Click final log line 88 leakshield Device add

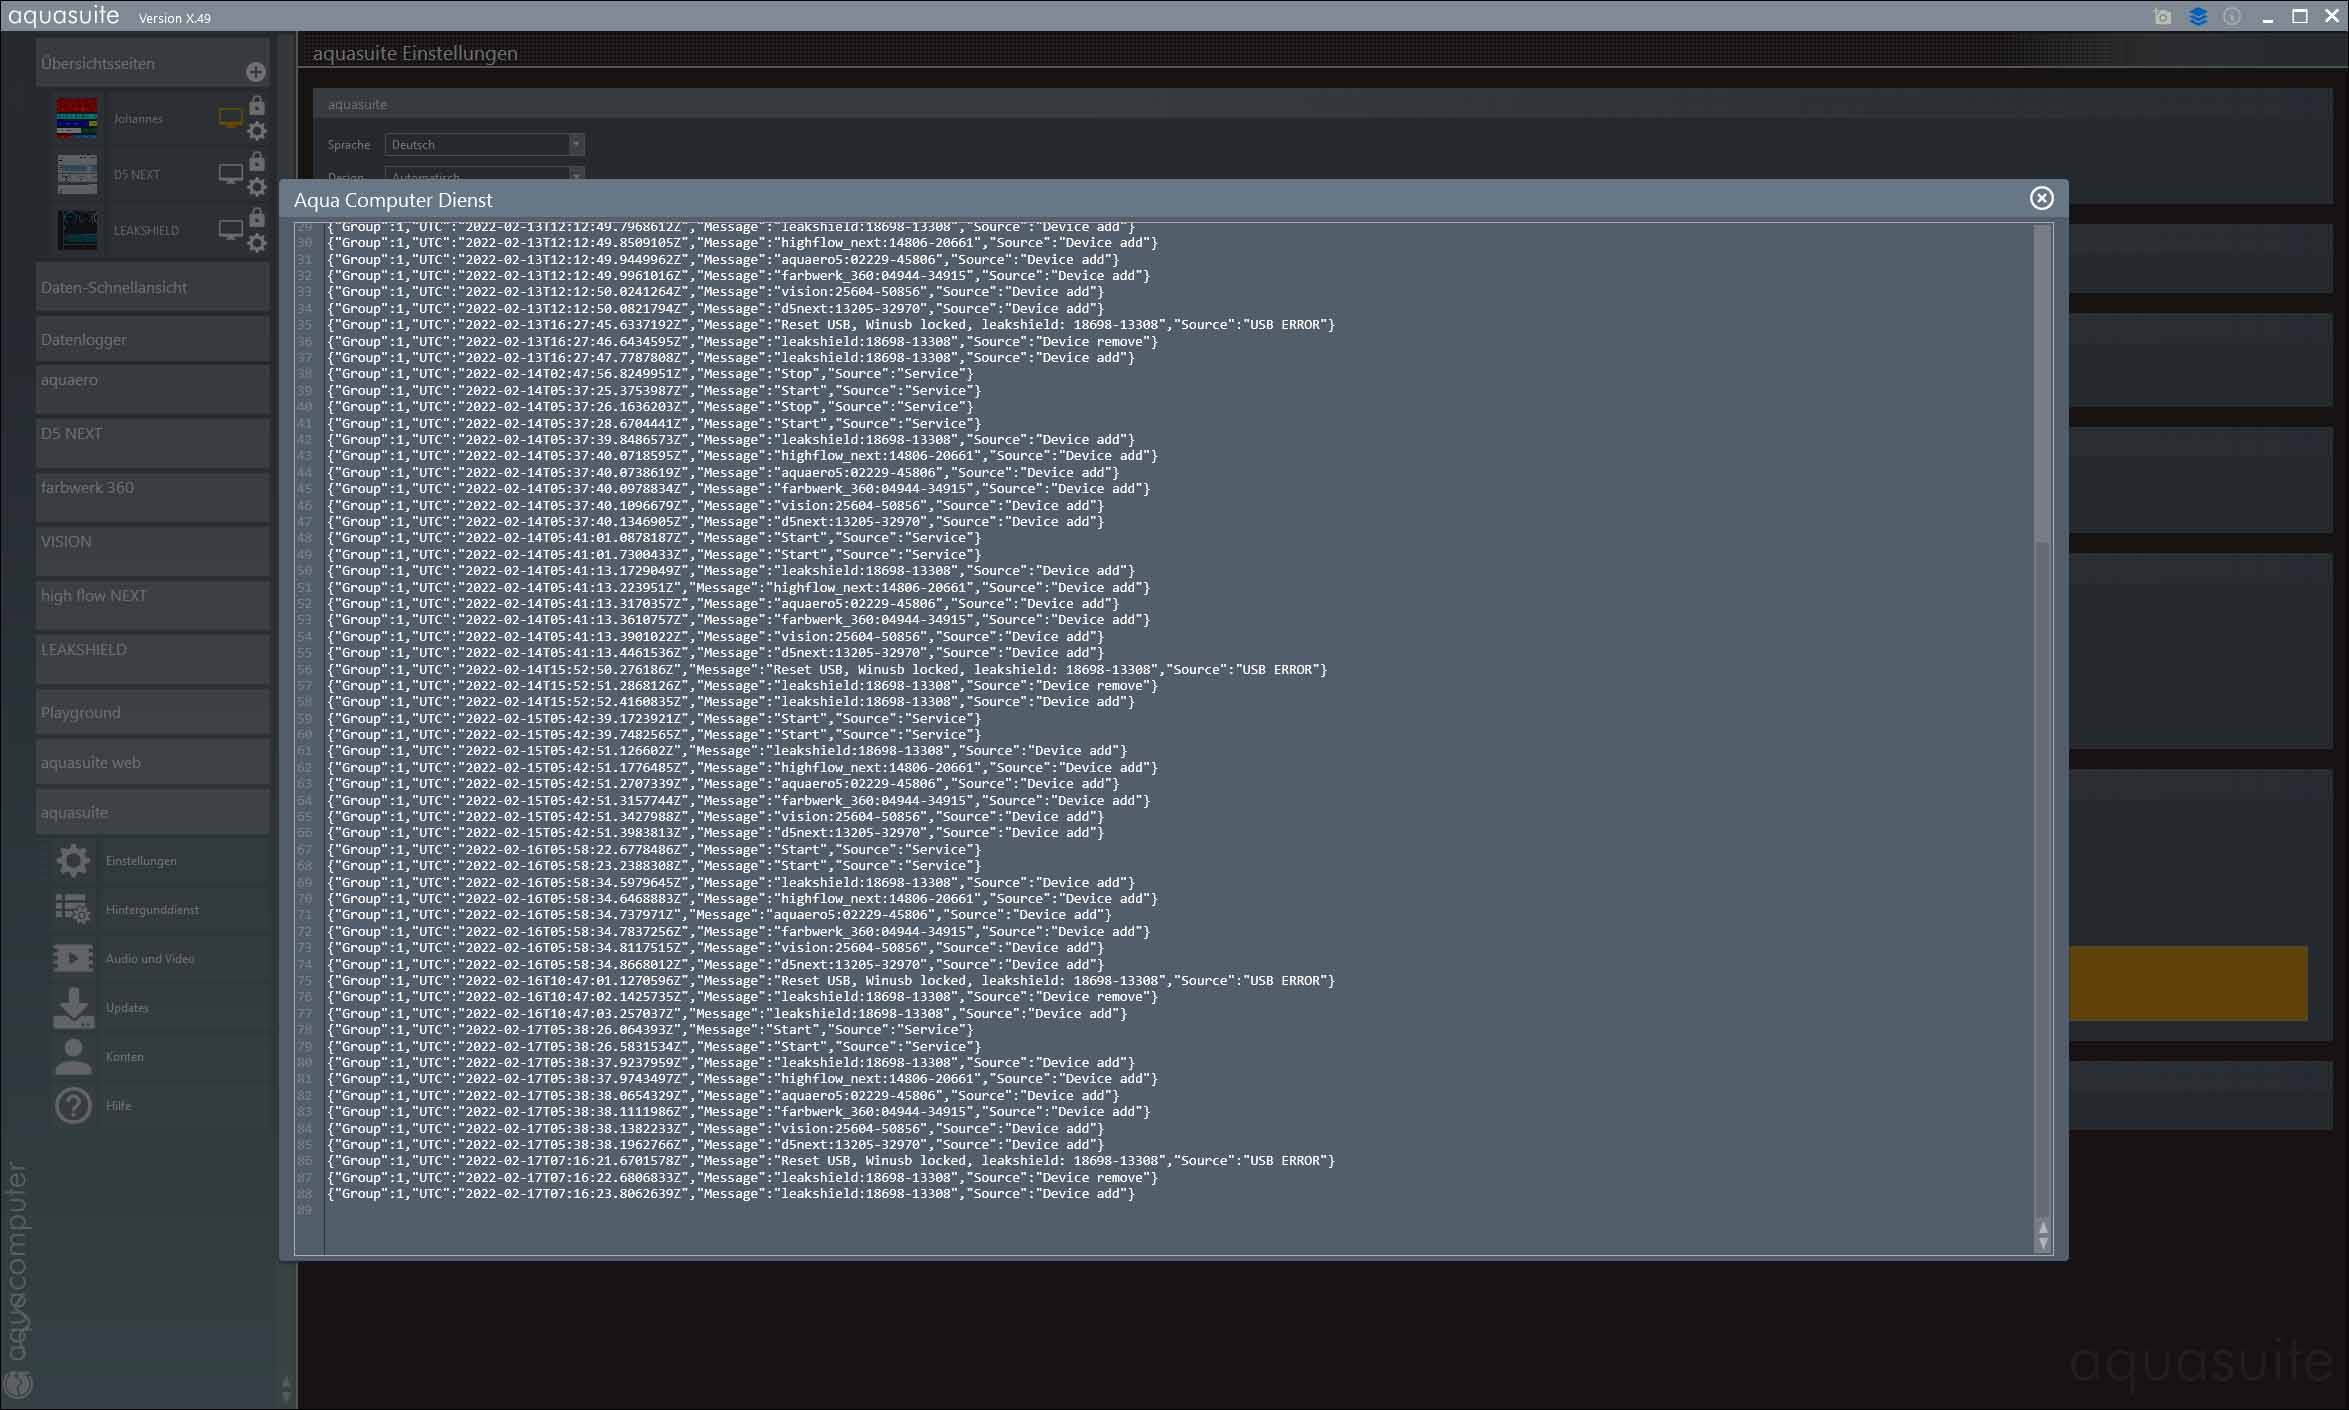pos(731,1193)
